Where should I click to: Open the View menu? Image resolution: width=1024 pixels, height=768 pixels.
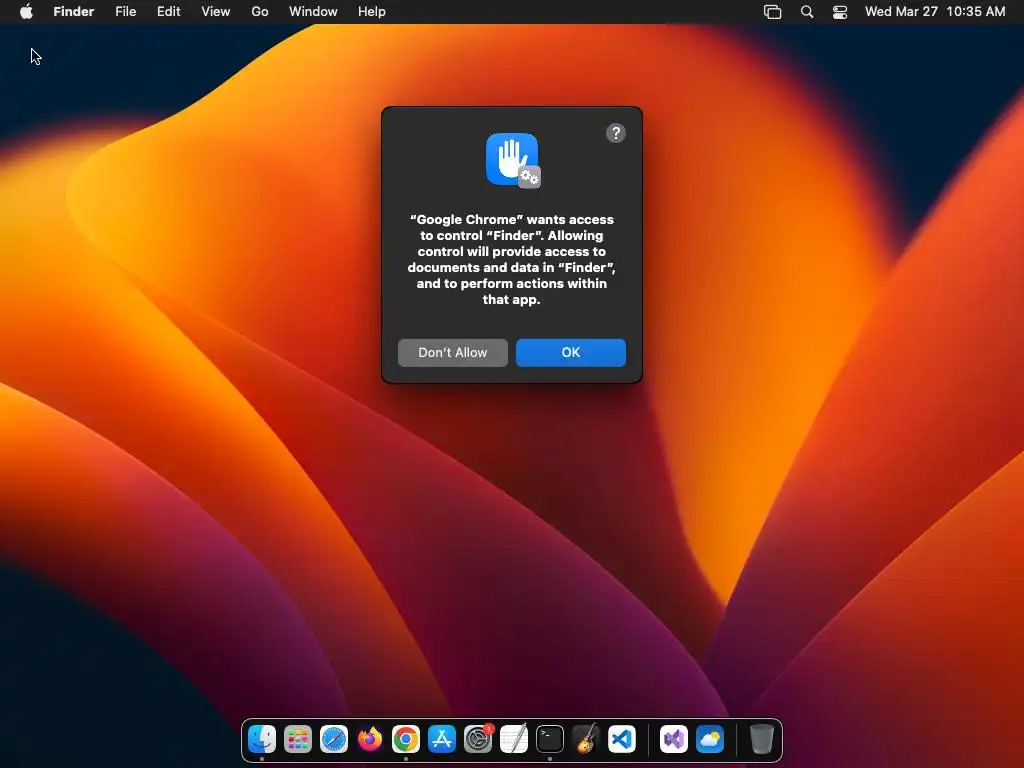[216, 12]
